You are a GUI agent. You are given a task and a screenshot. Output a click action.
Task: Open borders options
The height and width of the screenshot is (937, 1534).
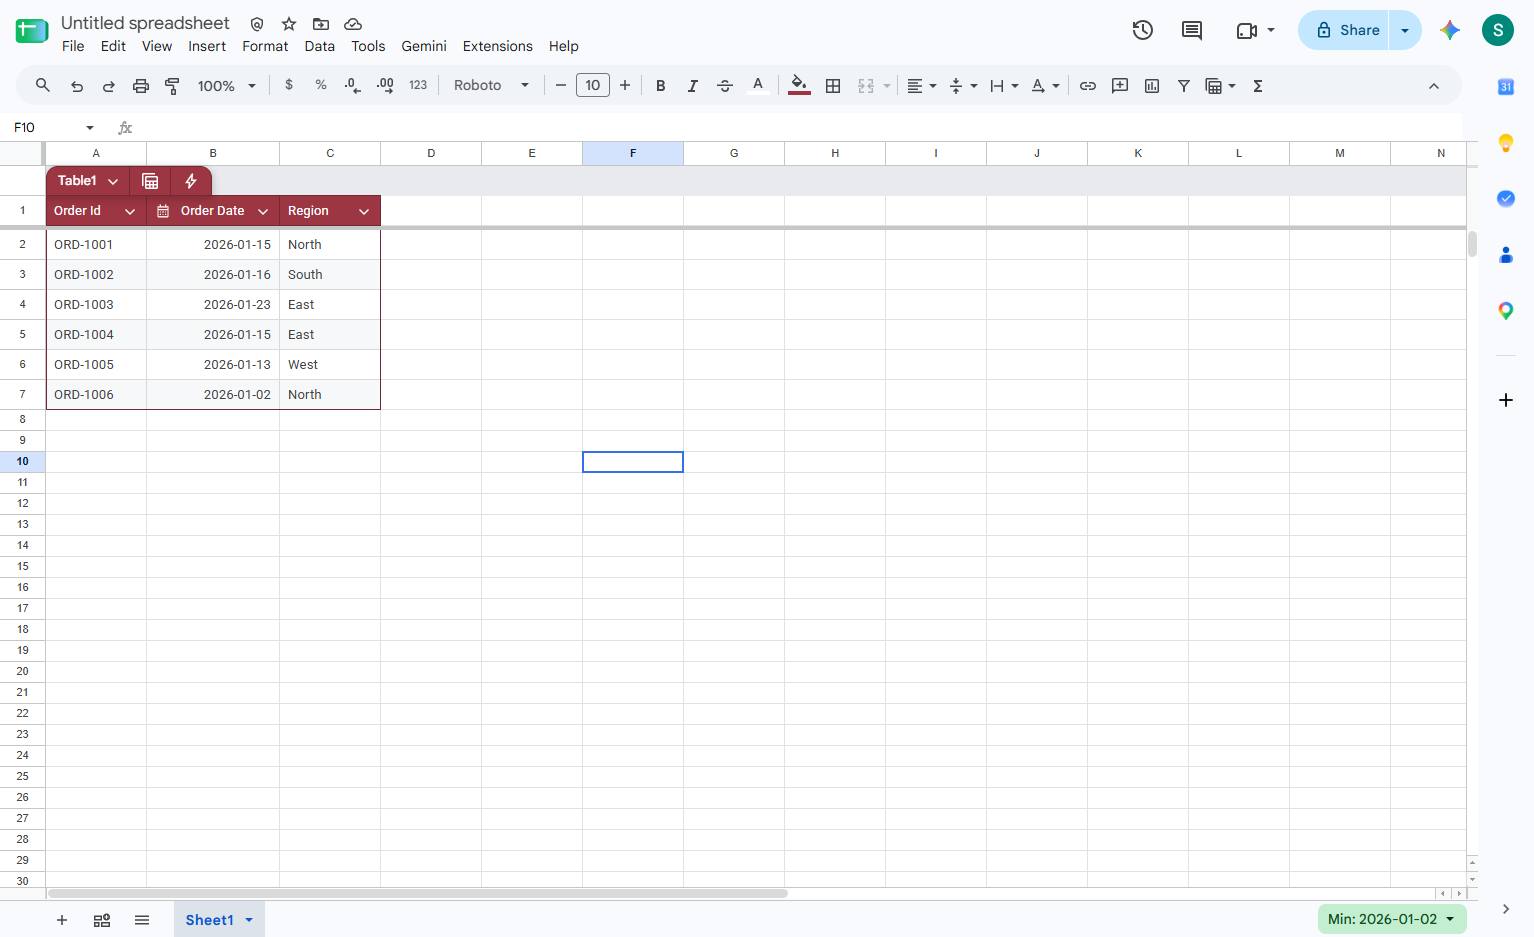833,86
